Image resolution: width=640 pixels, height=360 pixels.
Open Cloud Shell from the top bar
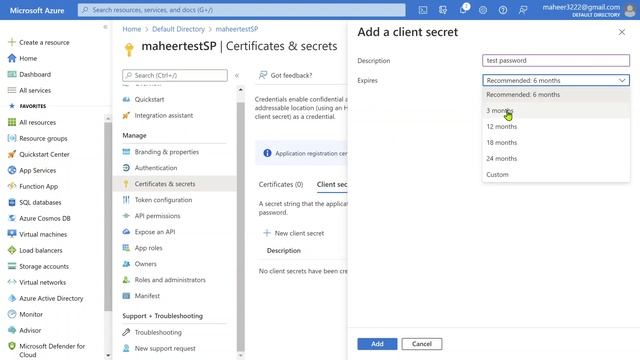pyautogui.click(x=423, y=10)
